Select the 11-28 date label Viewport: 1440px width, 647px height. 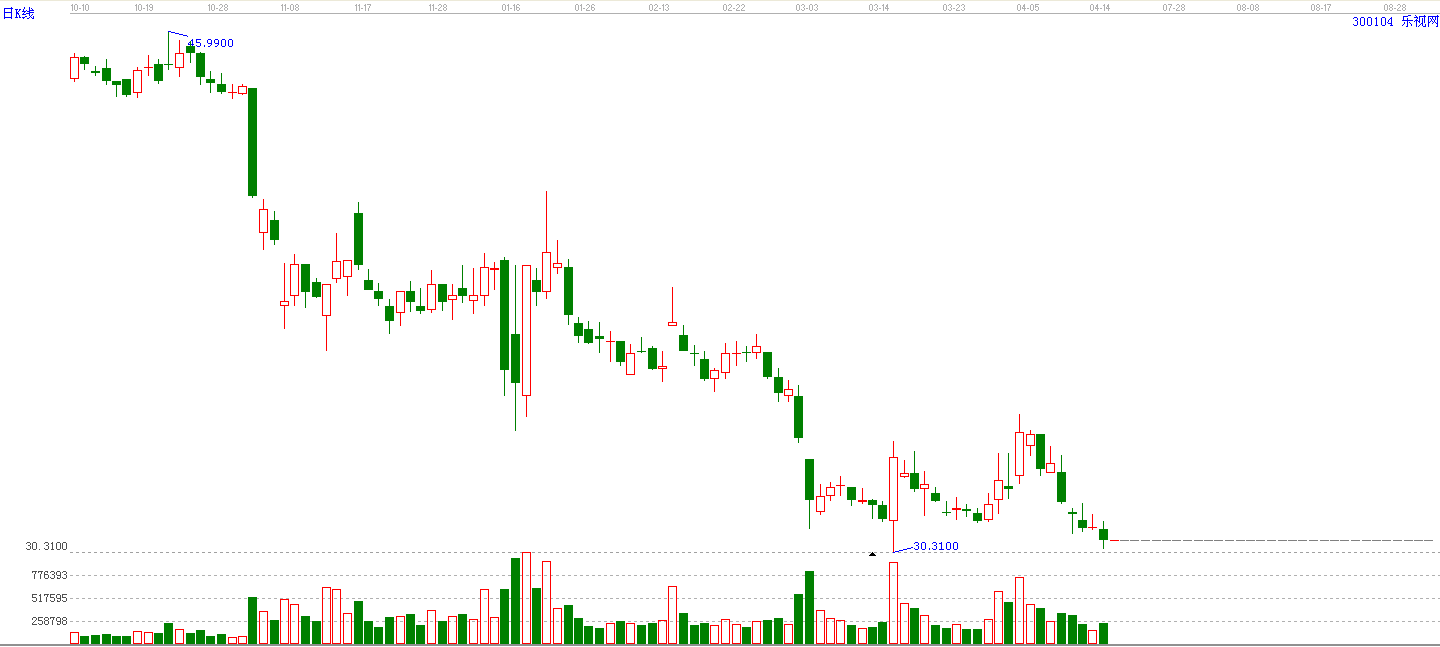coord(437,7)
